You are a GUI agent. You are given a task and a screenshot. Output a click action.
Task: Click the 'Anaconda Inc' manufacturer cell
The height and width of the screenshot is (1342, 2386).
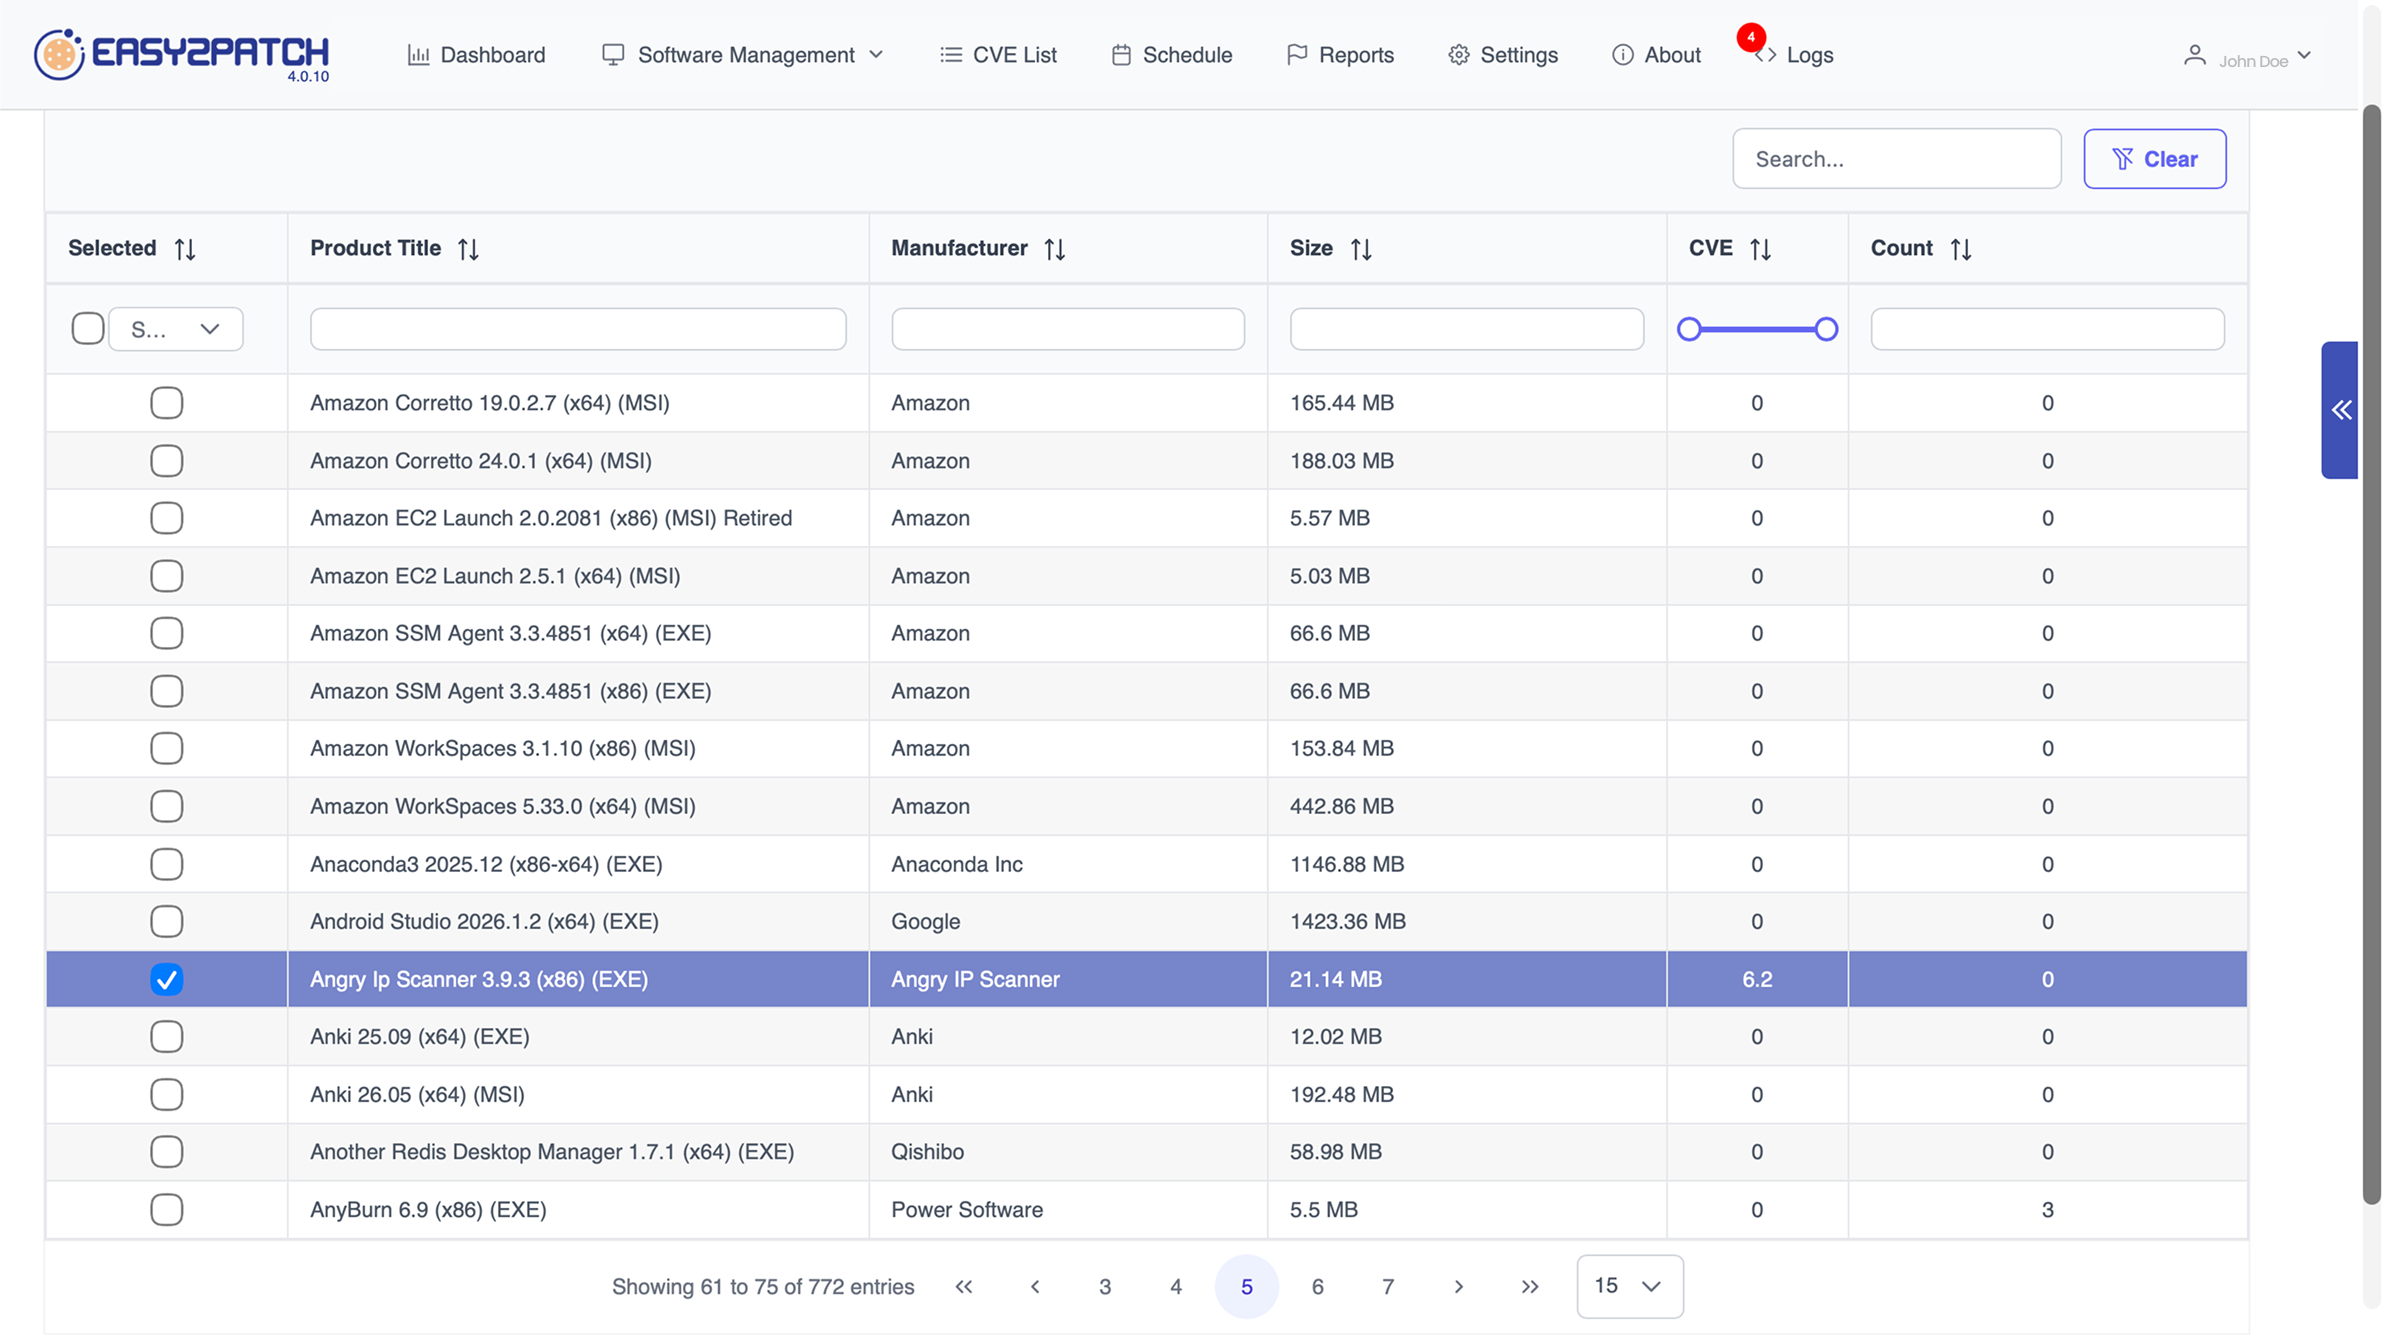click(x=957, y=864)
